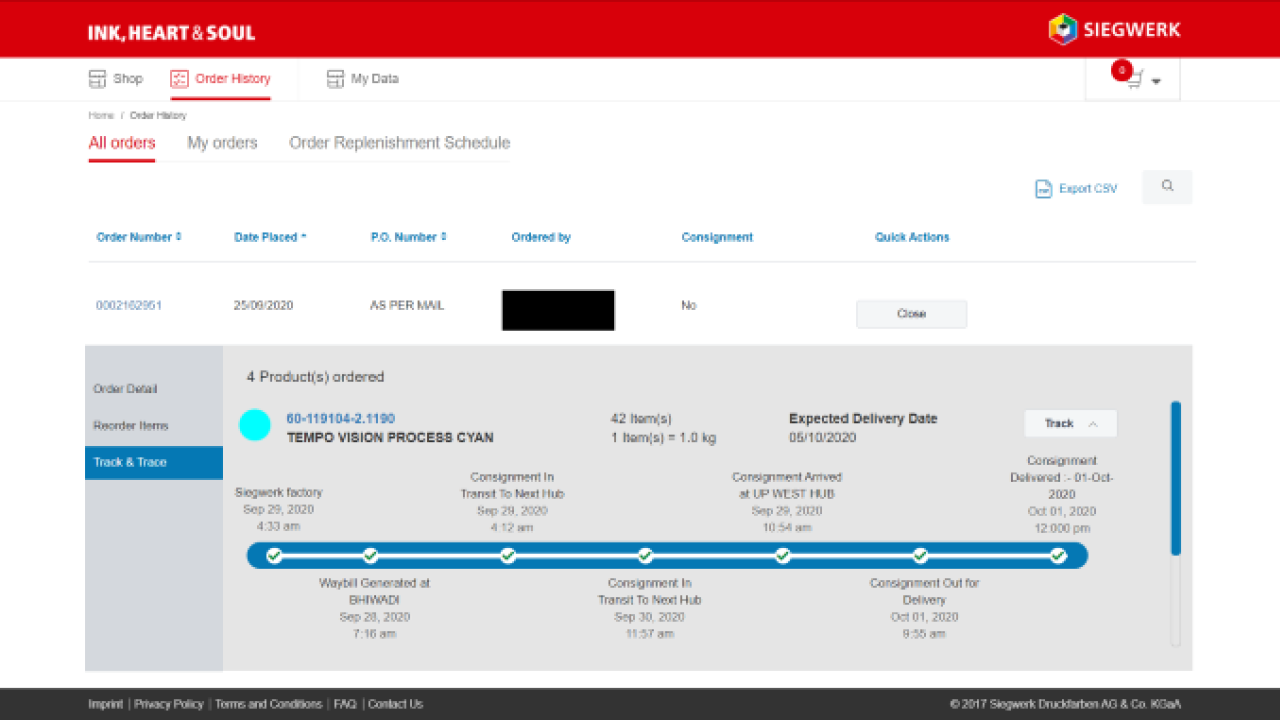
Task: Click the Order History breadcrumb
Action: 158,116
